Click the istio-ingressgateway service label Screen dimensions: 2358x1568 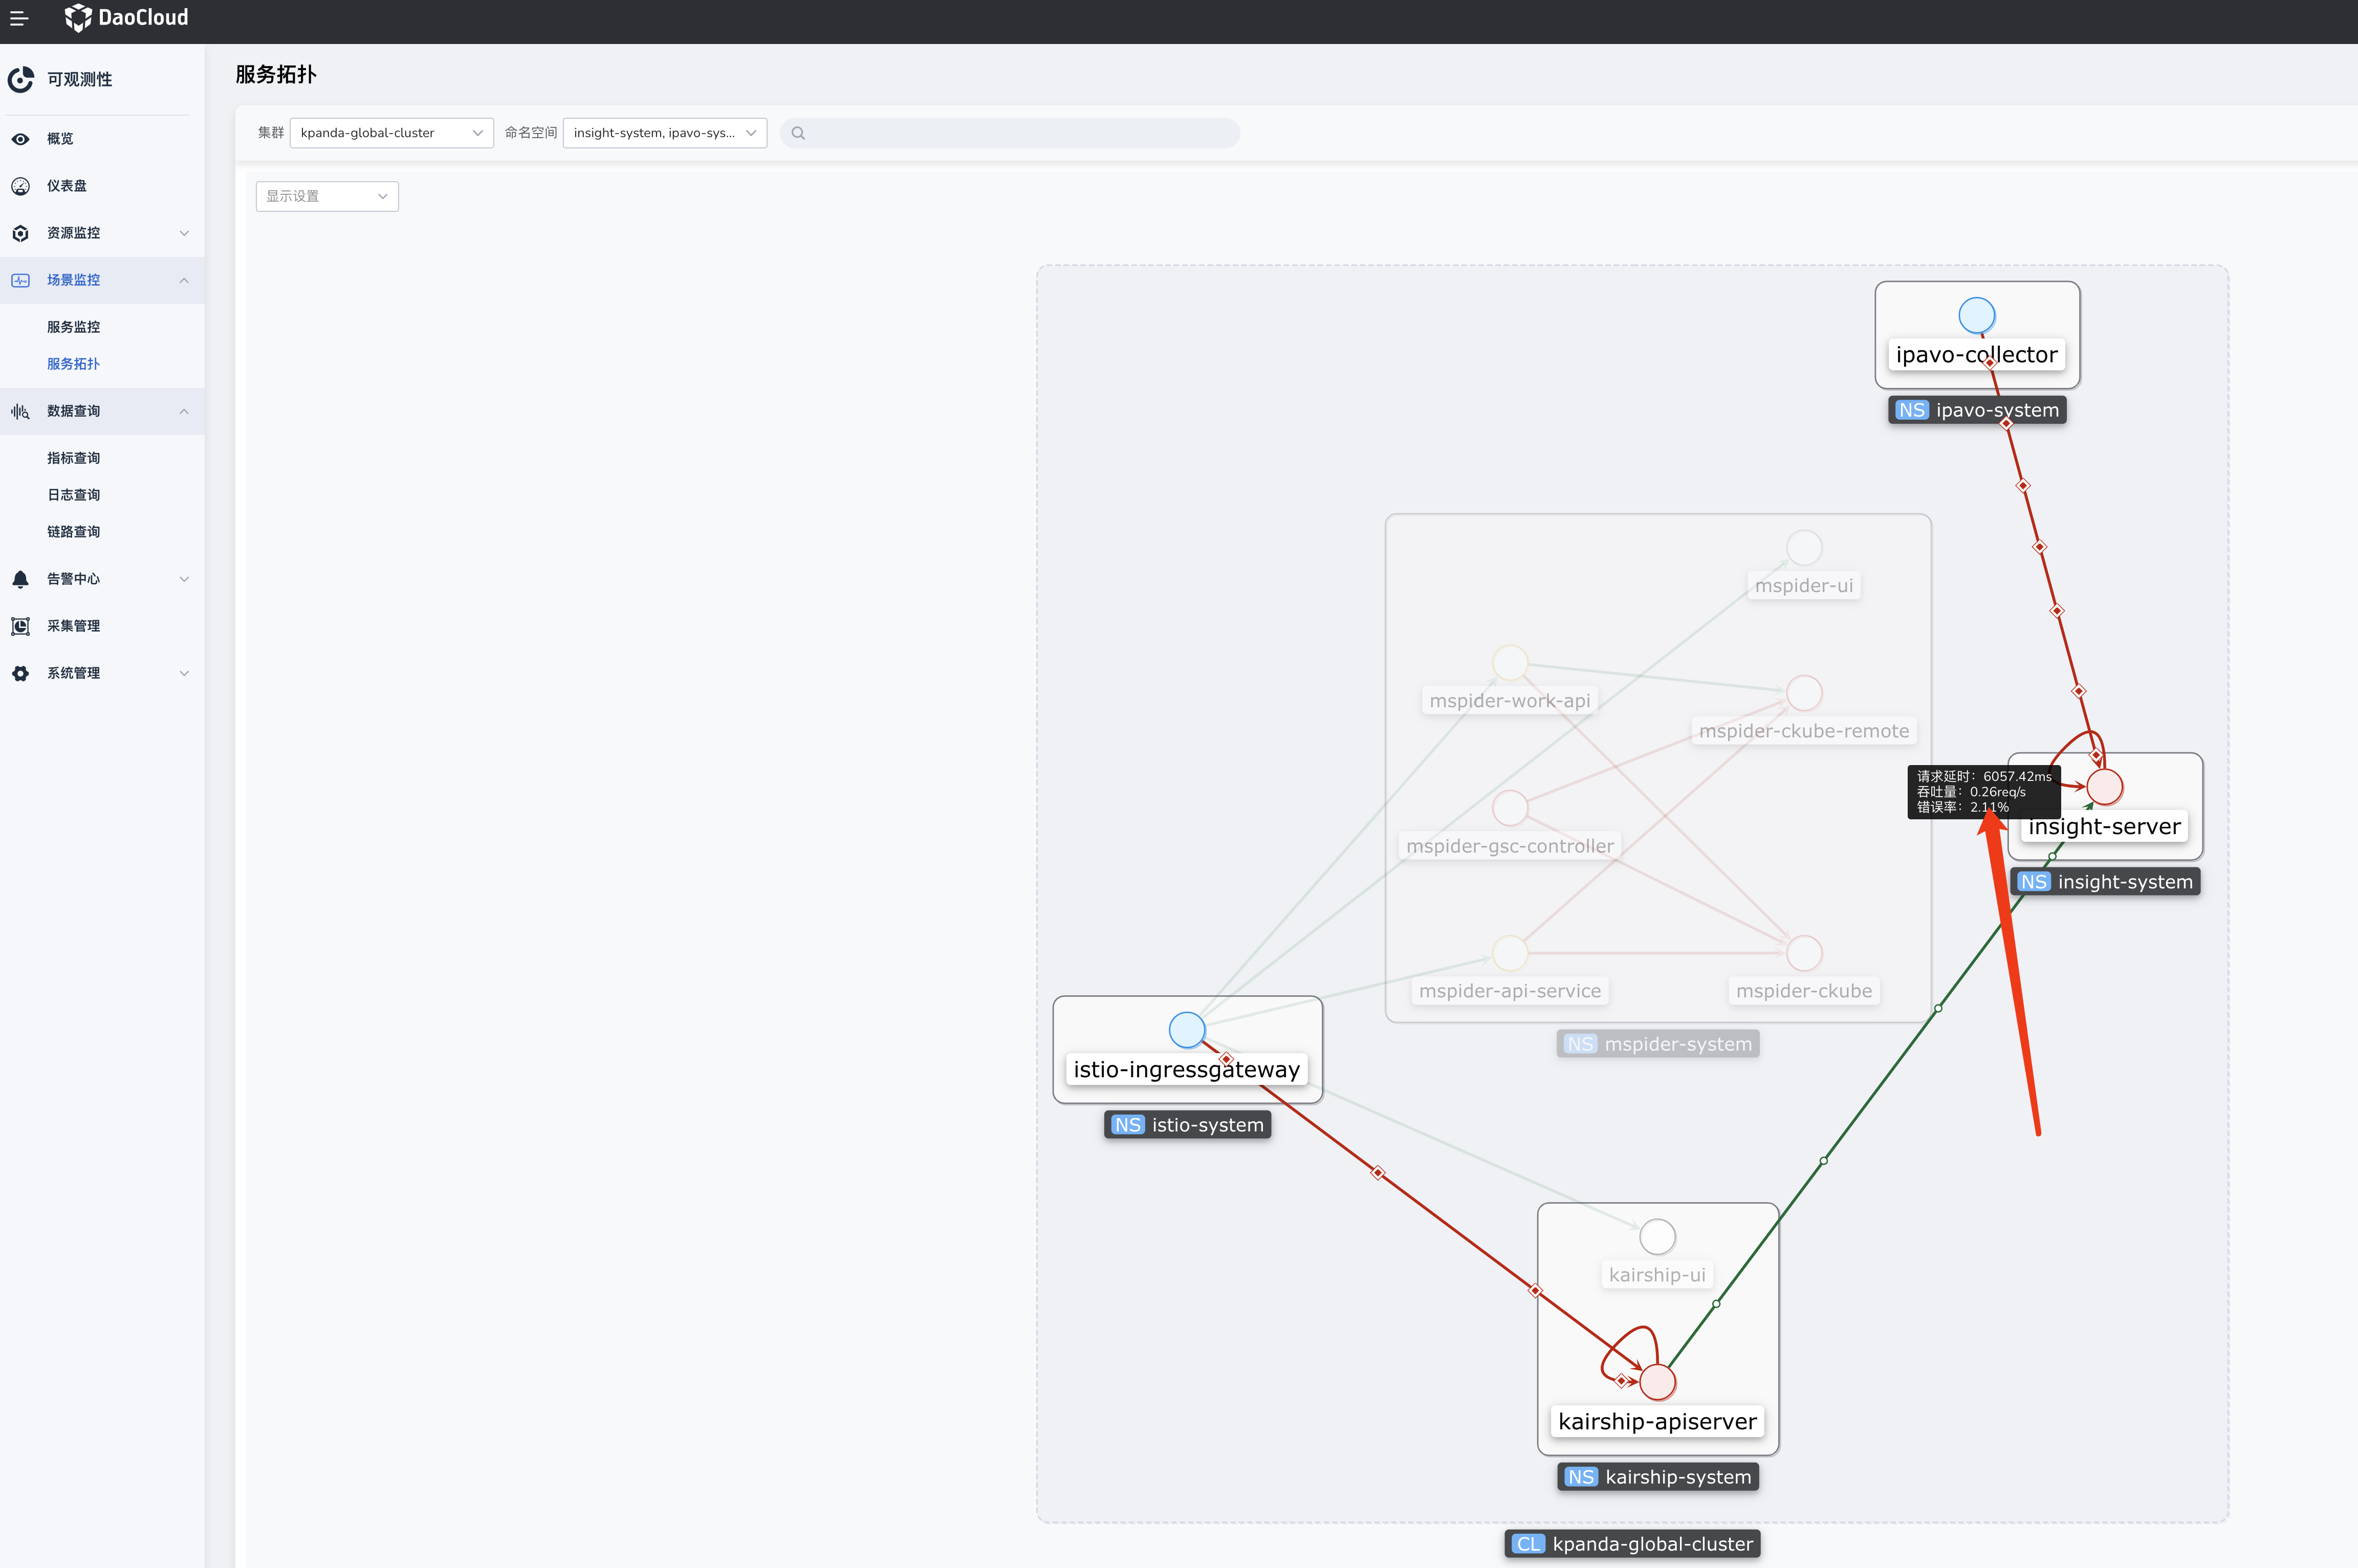tap(1187, 1069)
